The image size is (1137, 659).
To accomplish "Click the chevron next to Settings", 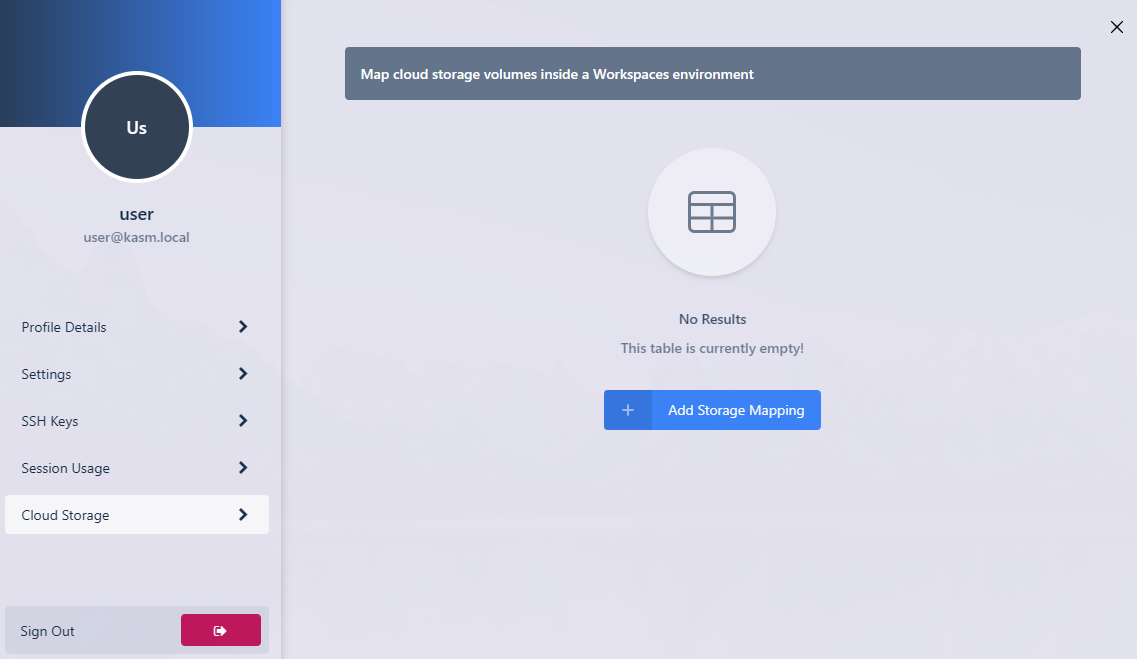I will [242, 374].
